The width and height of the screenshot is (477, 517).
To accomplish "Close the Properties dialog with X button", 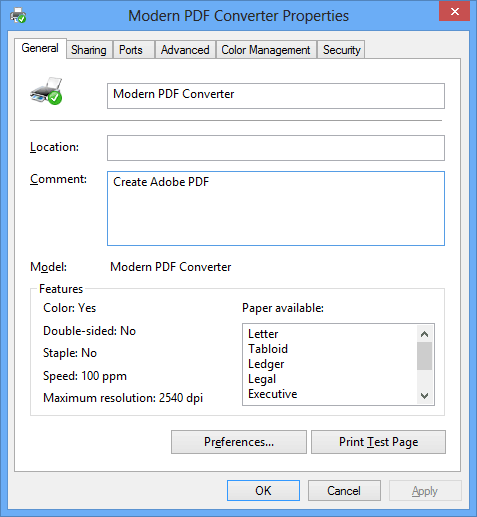I will click(x=454, y=12).
